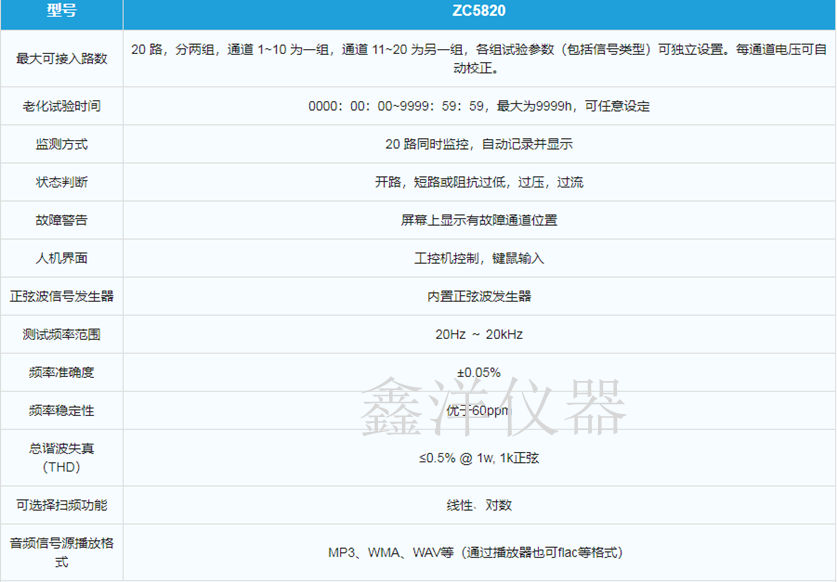Select the 老化试验时间 label
The width and height of the screenshot is (837, 582).
[61, 106]
